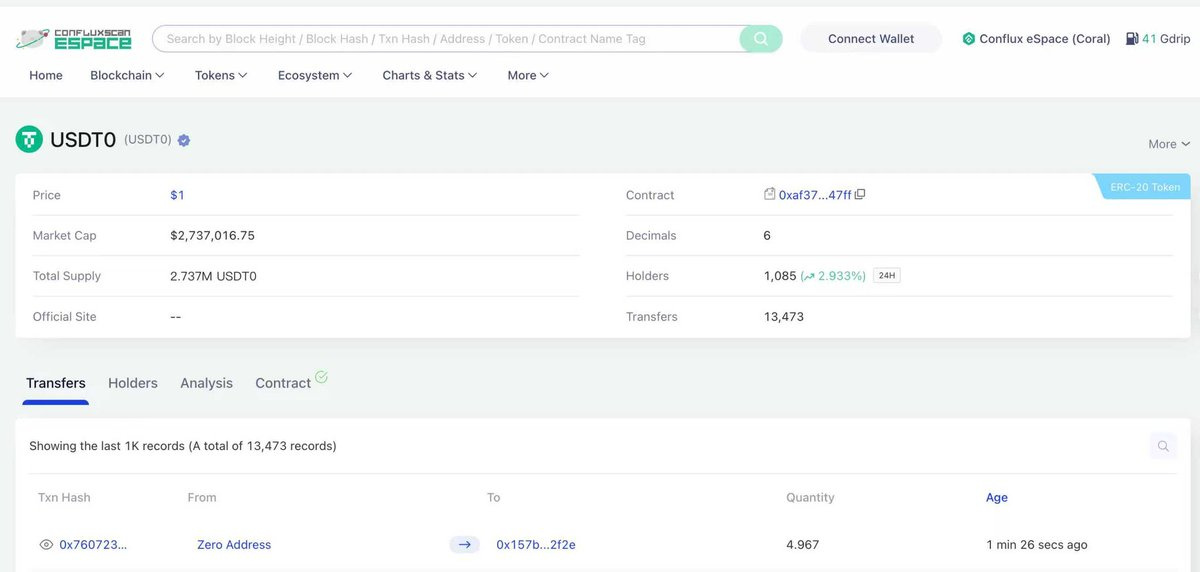Switch to the Holders tab

[133, 383]
